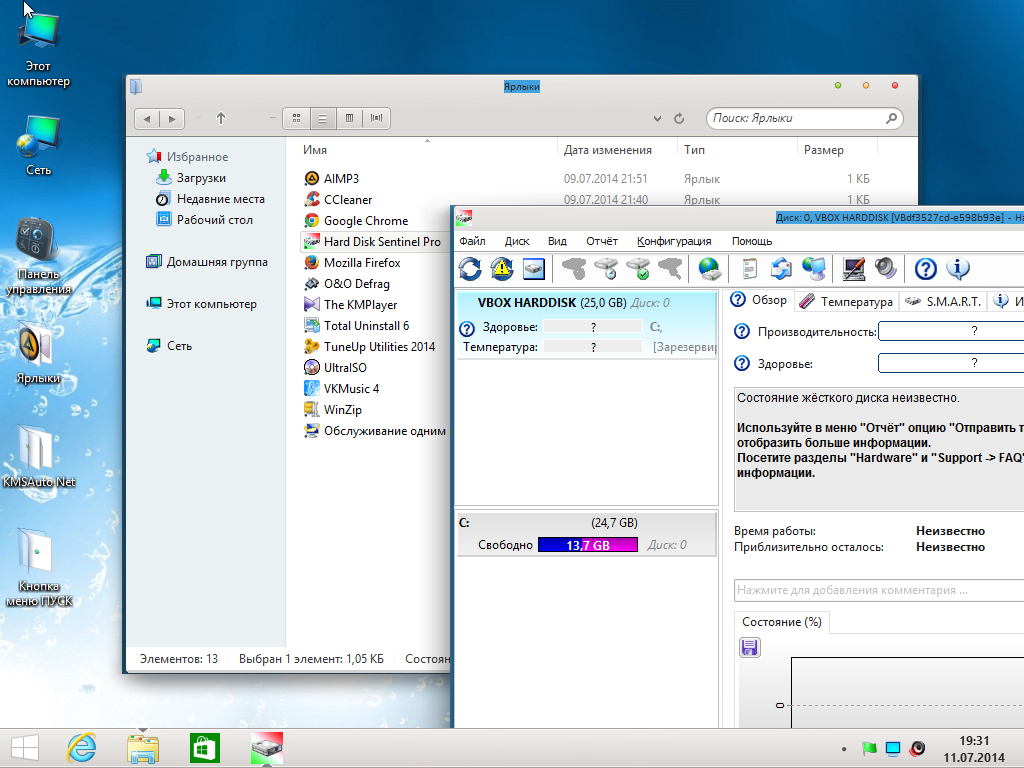Click the blue-framed hard disk toolbar icon
Viewport: 1024px width, 768px height.
pyautogui.click(x=534, y=268)
